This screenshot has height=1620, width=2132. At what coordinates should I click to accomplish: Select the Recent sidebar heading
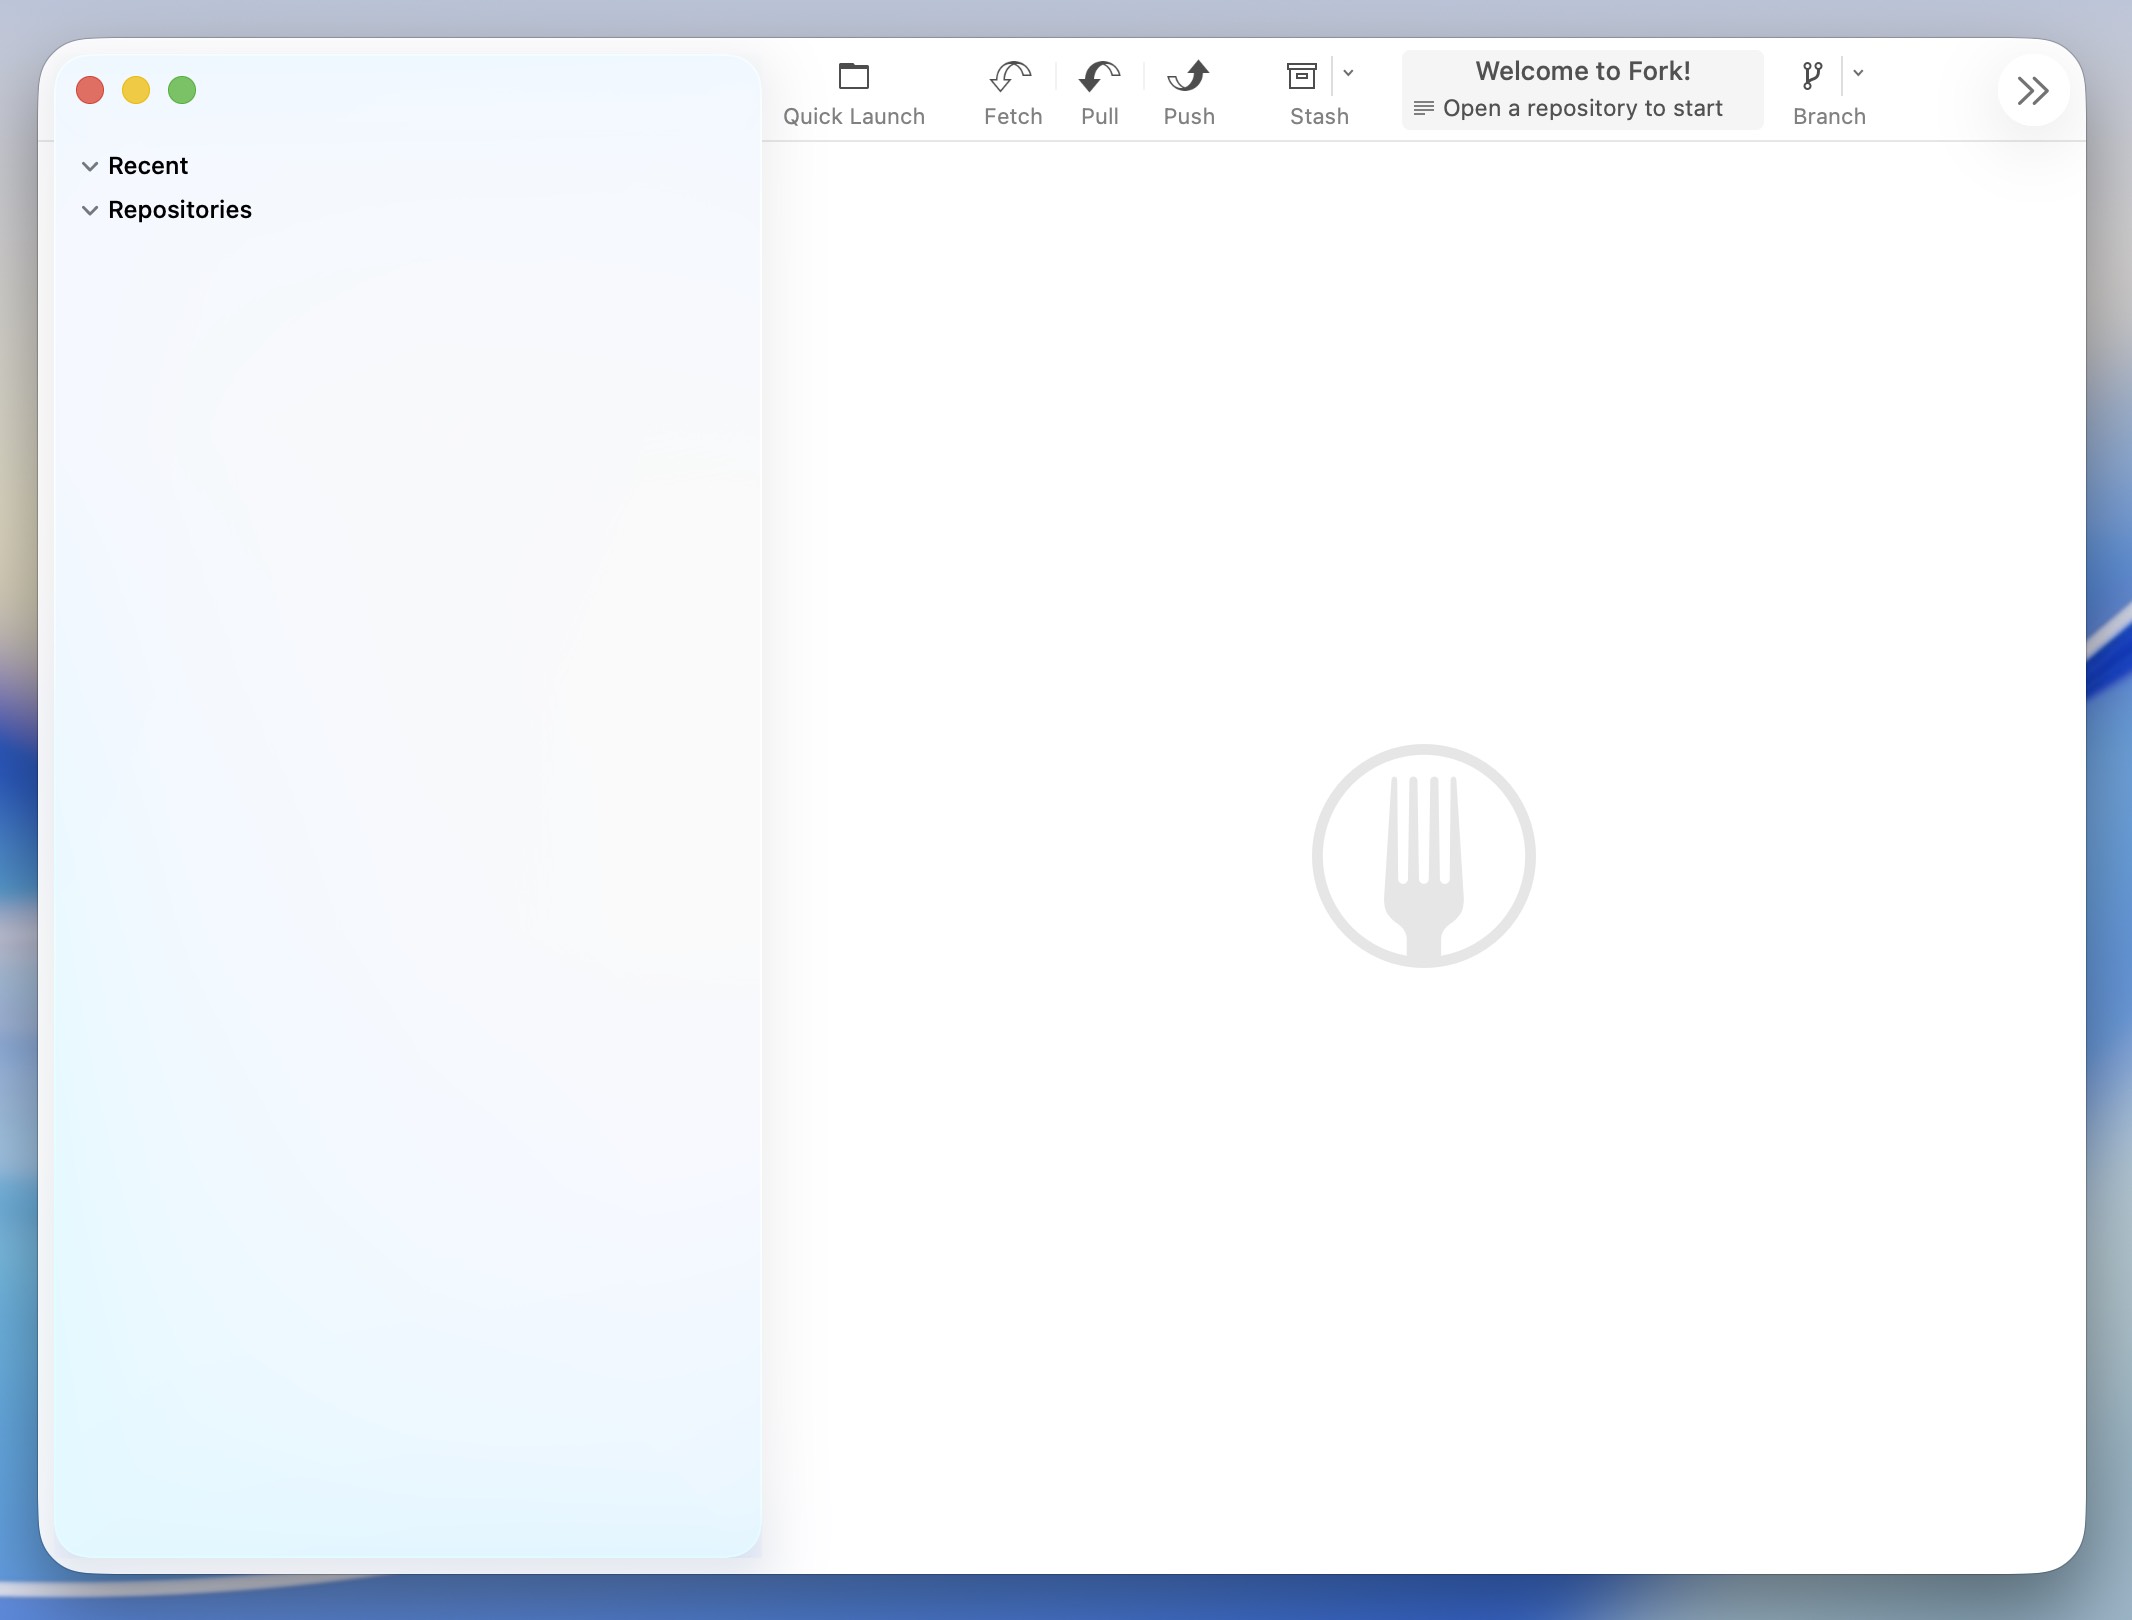pyautogui.click(x=148, y=166)
